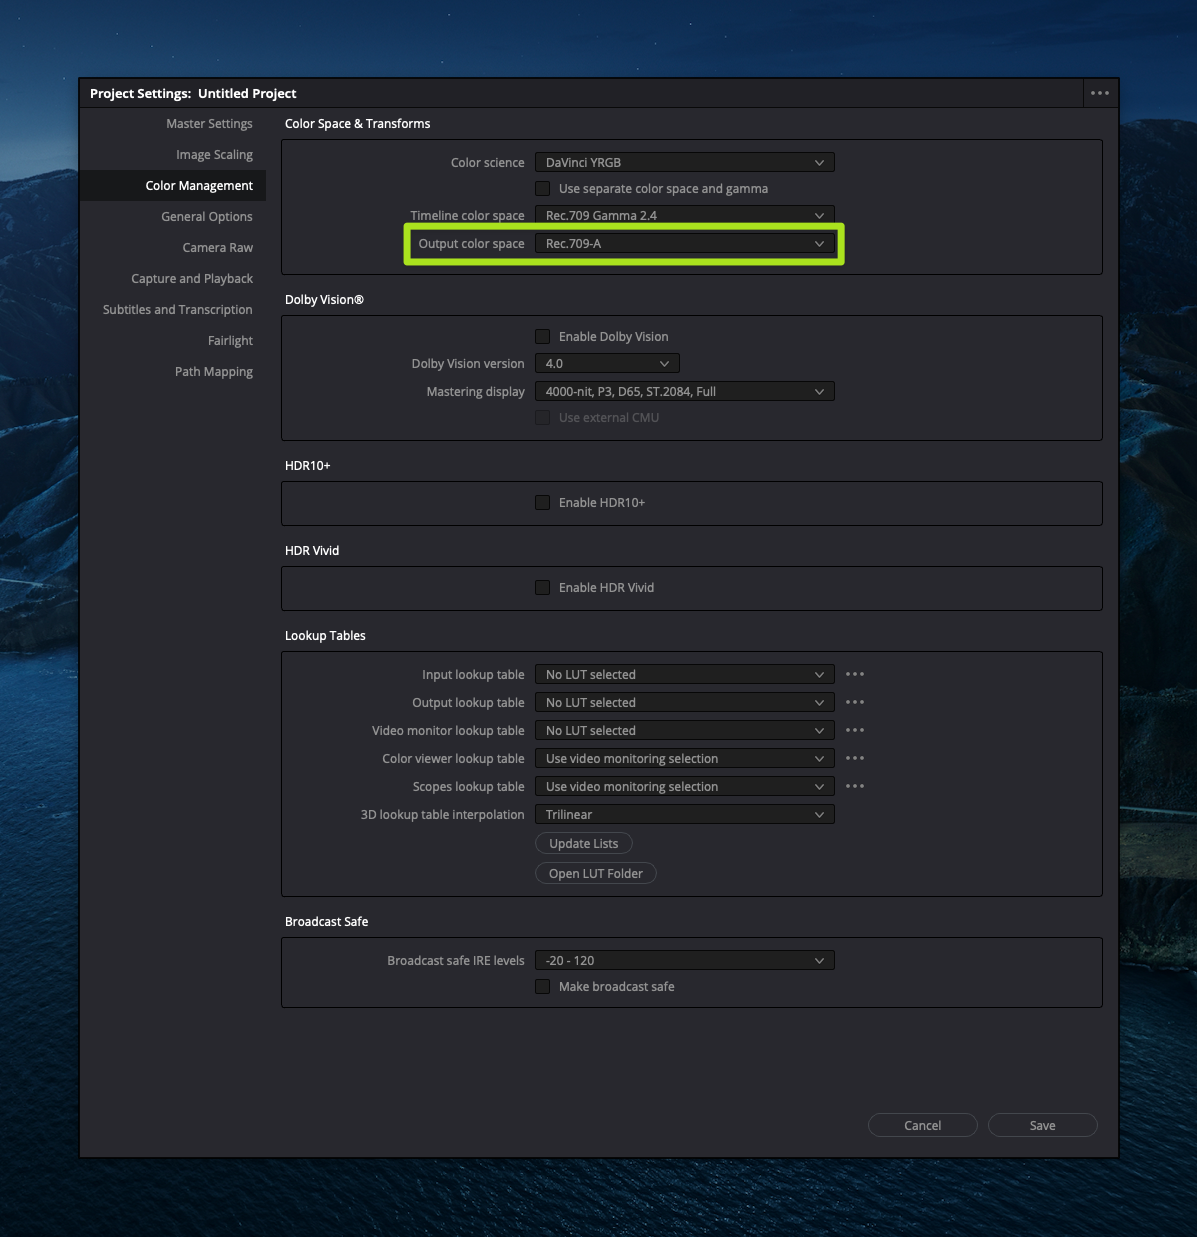Image resolution: width=1197 pixels, height=1237 pixels.
Task: Click the Broadcast Safe section heading
Action: (326, 921)
